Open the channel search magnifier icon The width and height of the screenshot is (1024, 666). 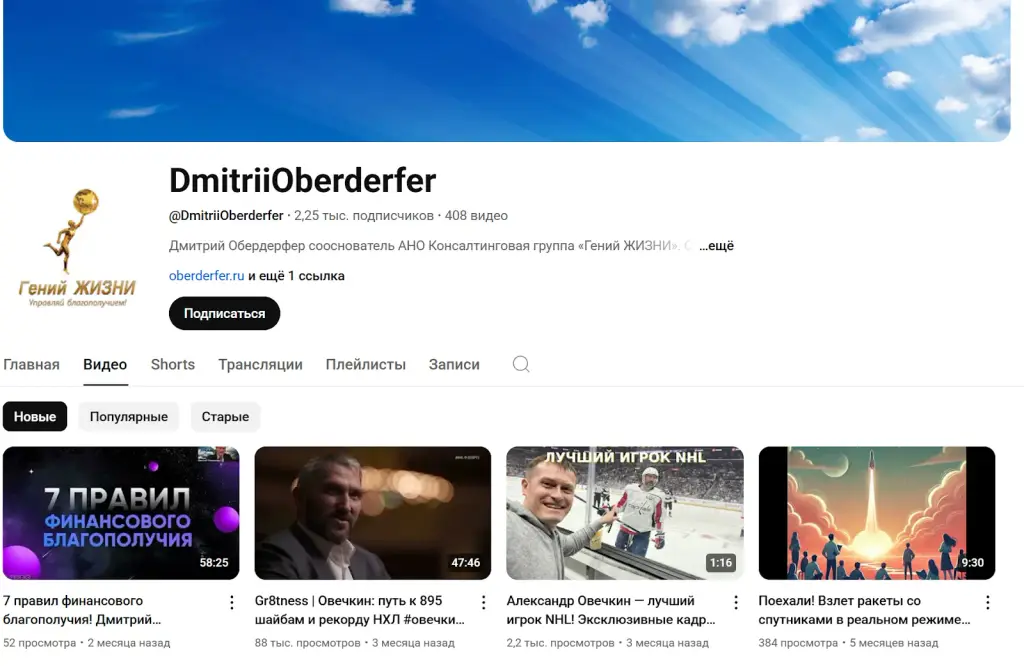(x=520, y=364)
